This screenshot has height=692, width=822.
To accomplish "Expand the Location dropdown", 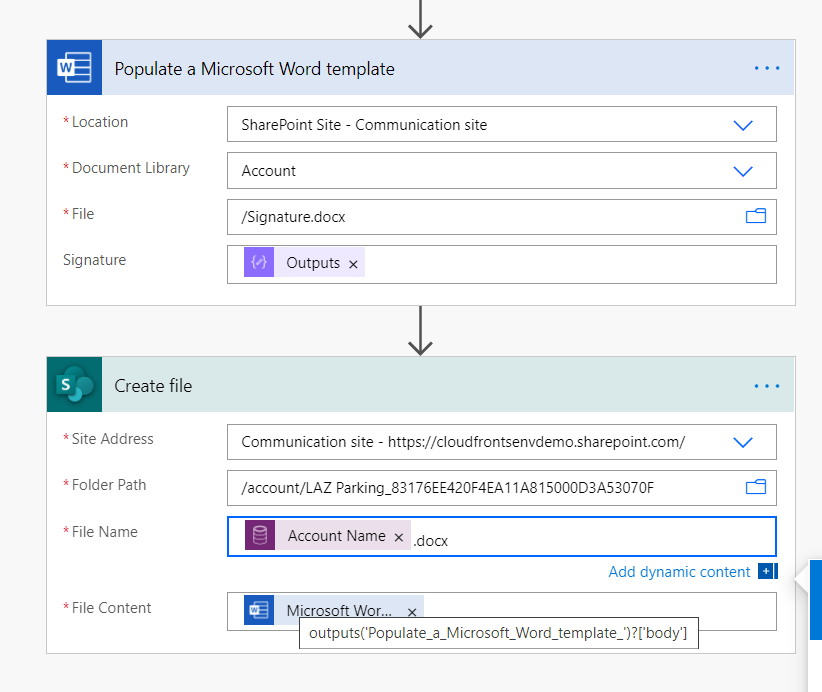I will point(743,125).
